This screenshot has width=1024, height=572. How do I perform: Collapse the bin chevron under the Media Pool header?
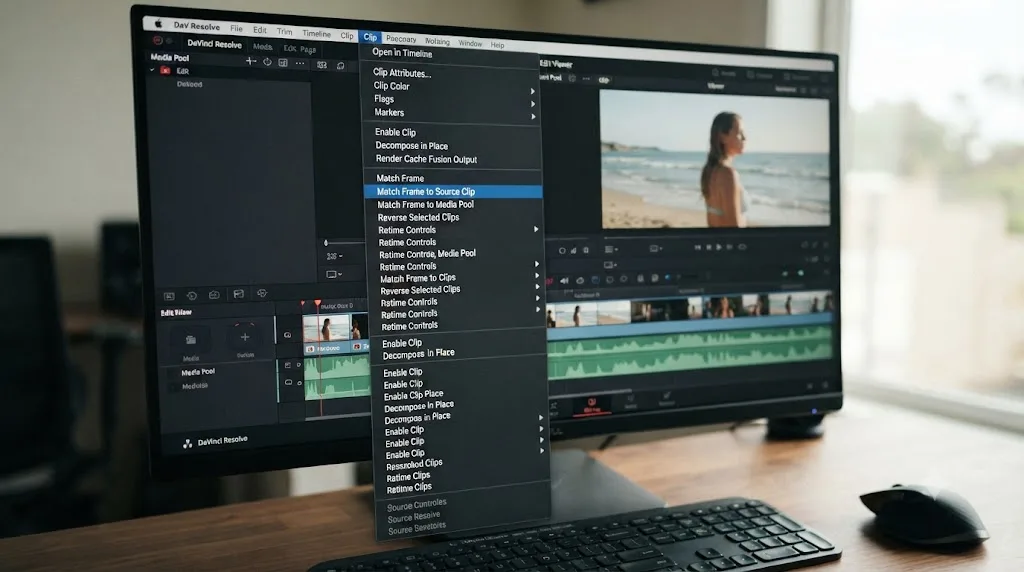(152, 70)
